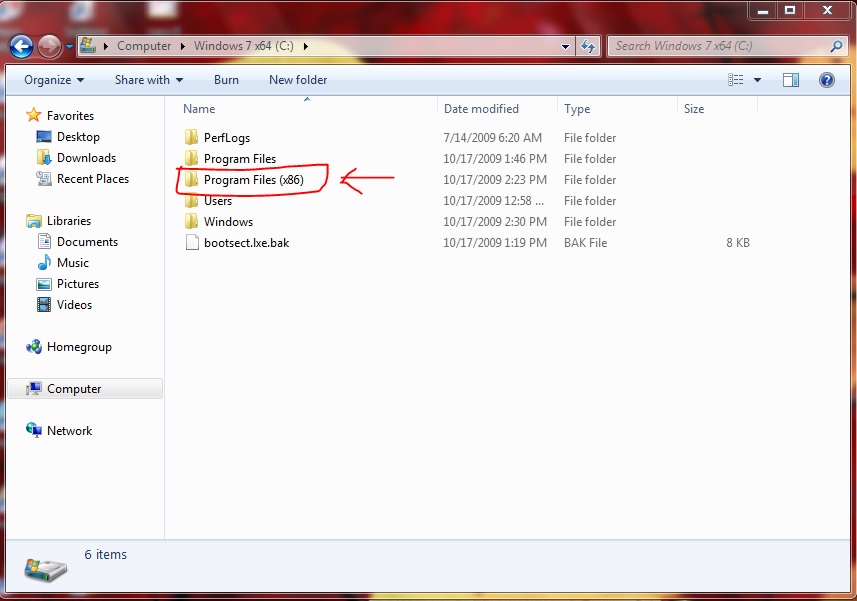Expand the address bar history dropdown
The height and width of the screenshot is (601, 857).
[x=566, y=46]
